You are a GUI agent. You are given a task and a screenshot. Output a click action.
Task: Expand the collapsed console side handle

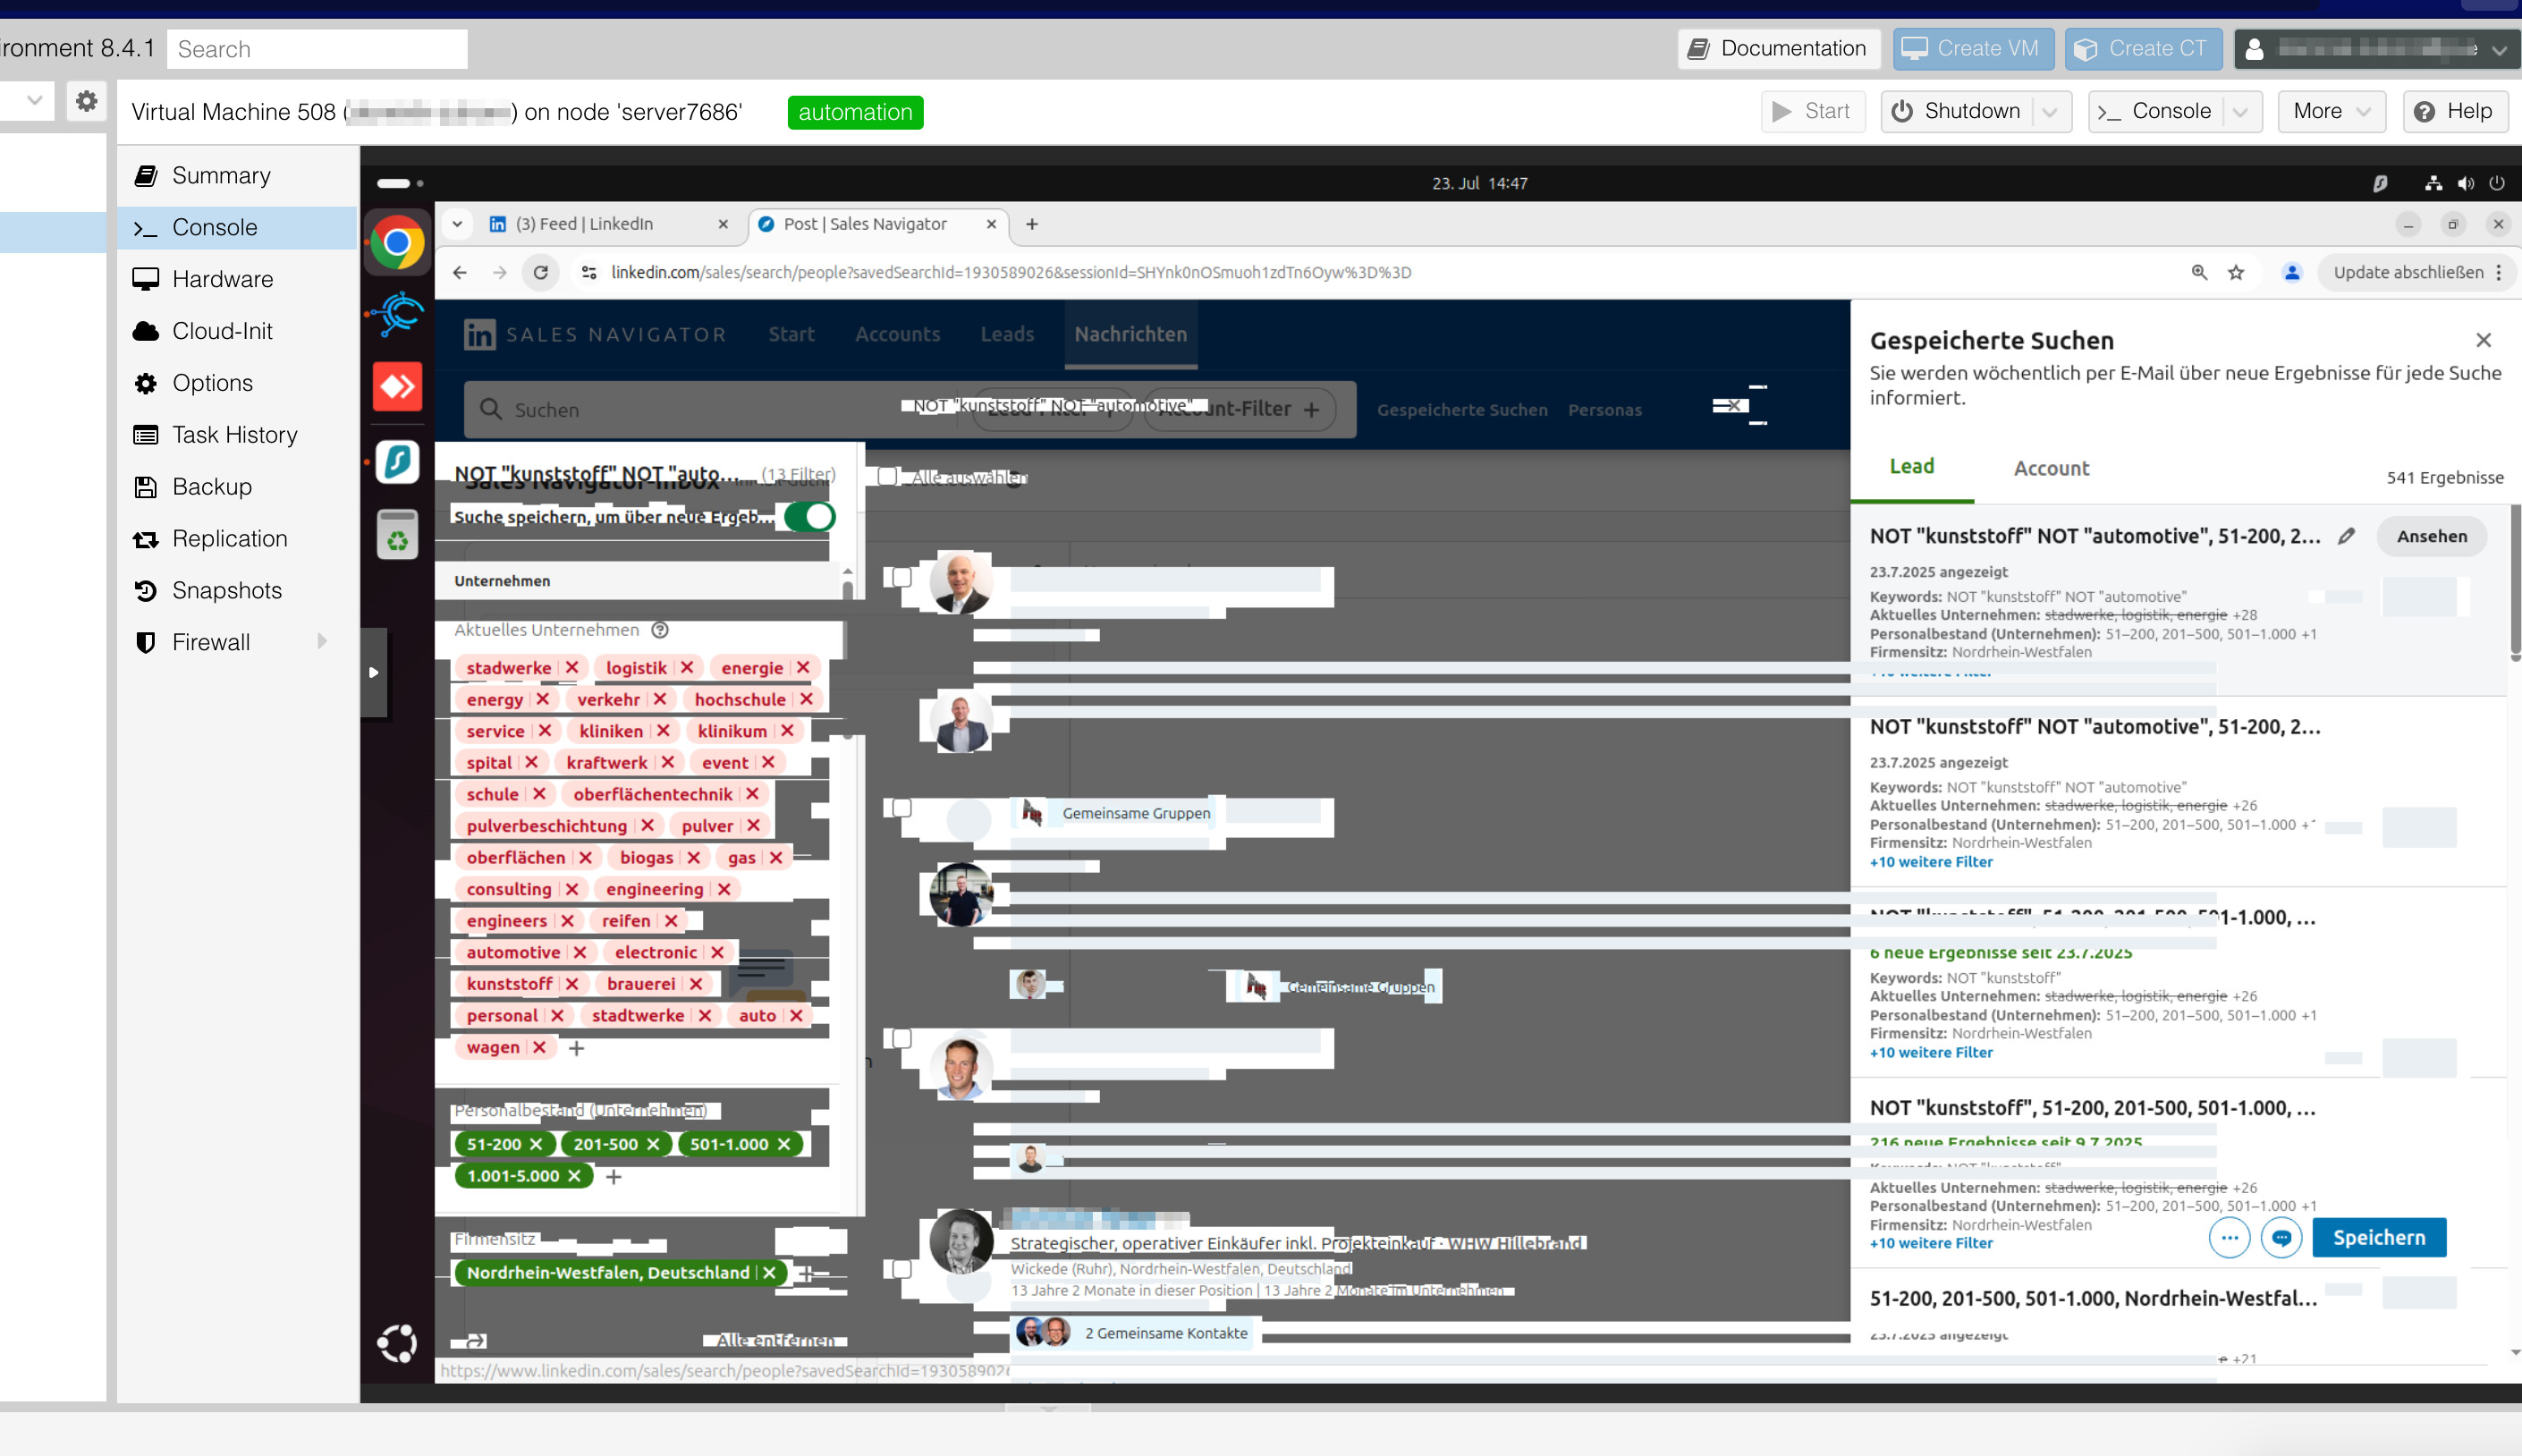[373, 672]
